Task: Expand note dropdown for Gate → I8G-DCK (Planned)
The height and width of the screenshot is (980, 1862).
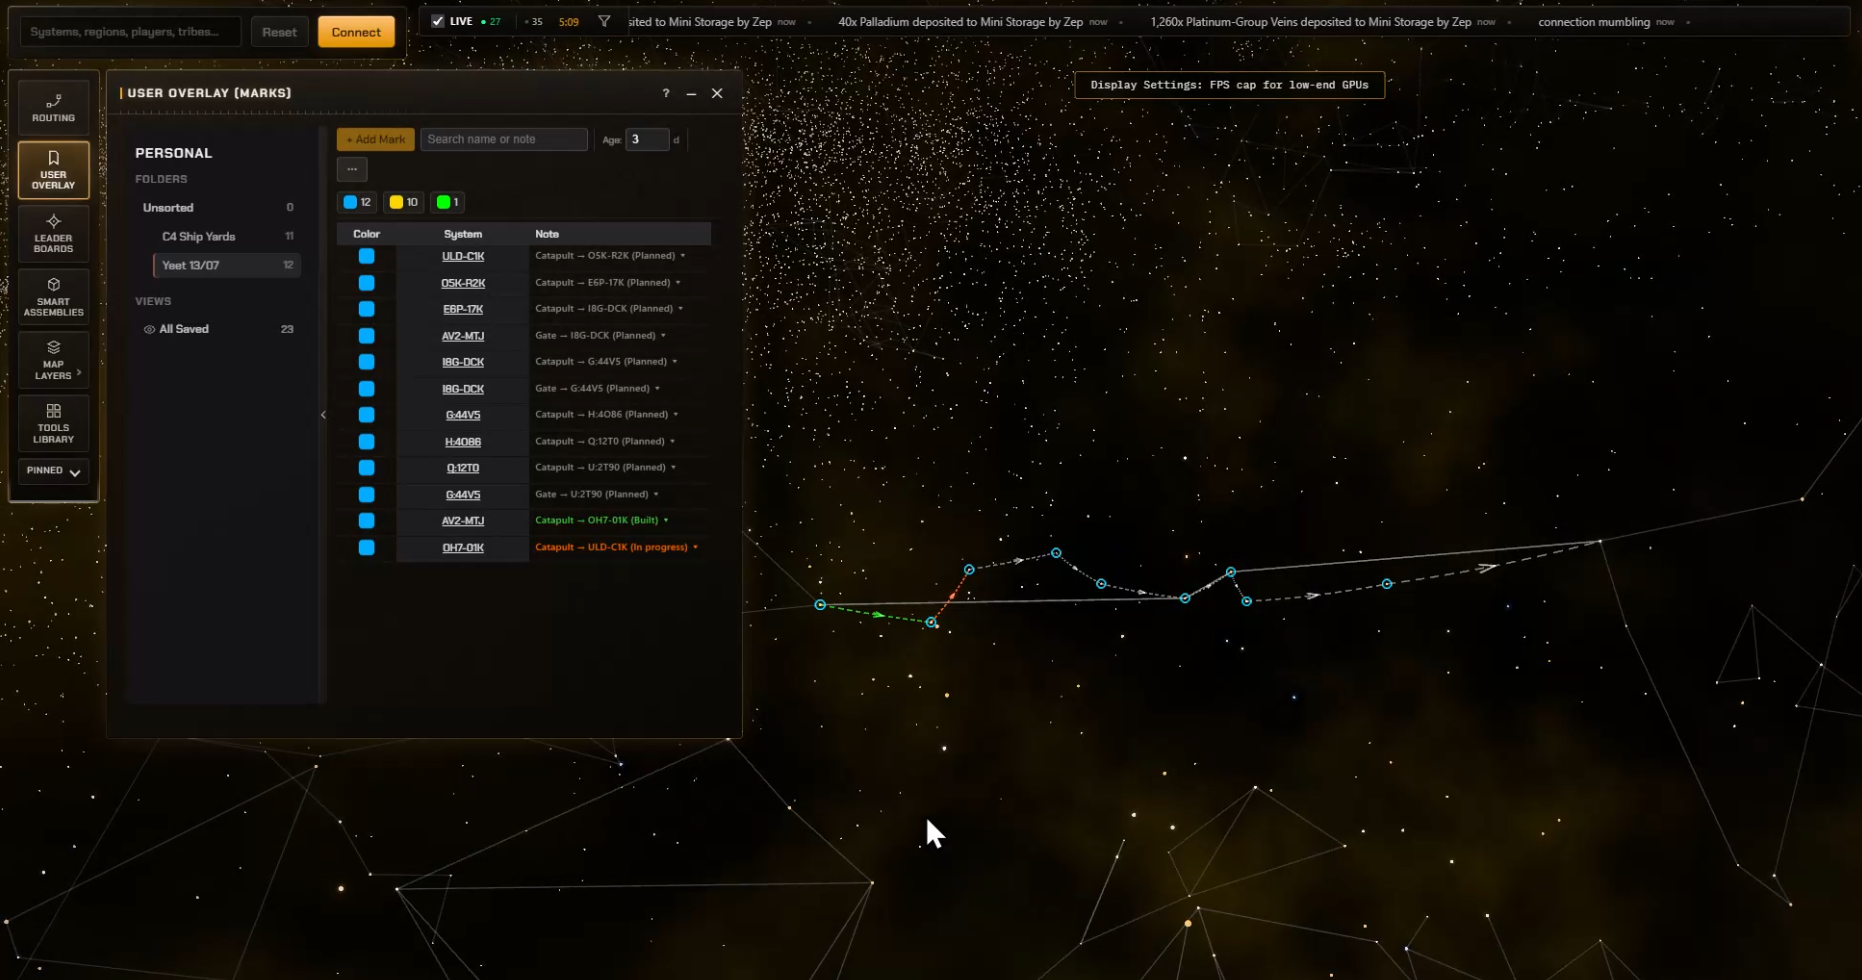Action: tap(663, 336)
